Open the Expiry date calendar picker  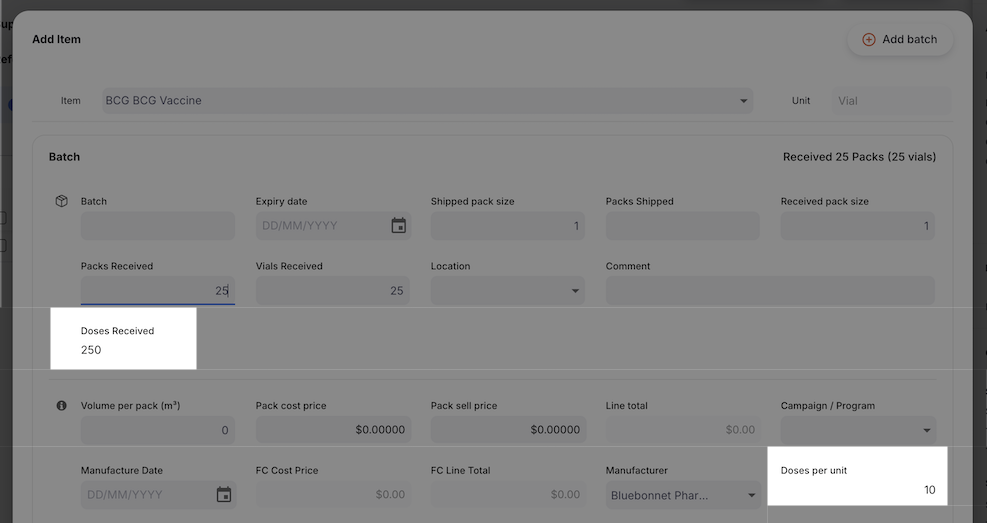398,225
